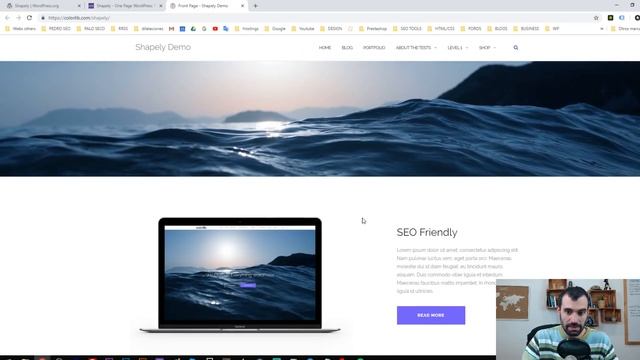Click the browser back arrow

(x=7, y=18)
